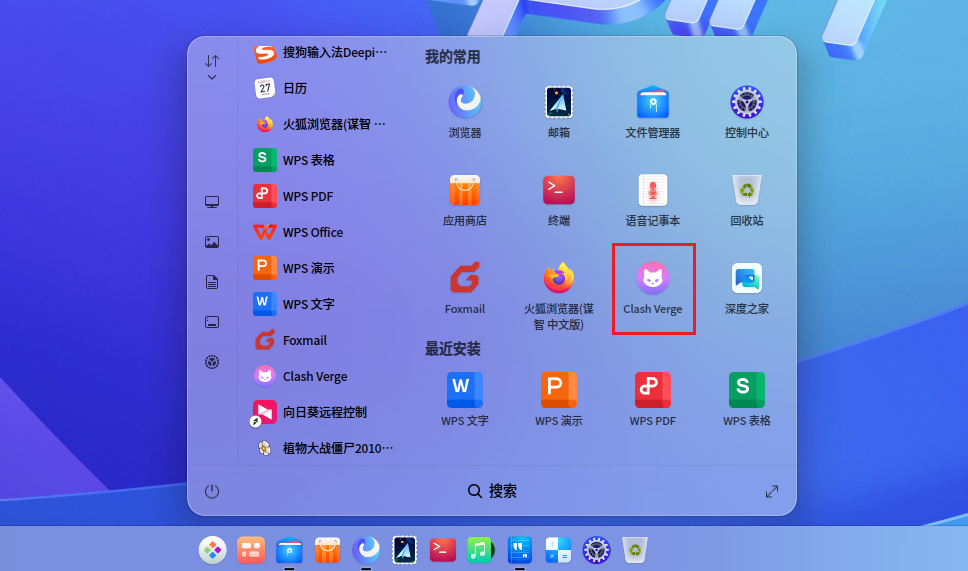The image size is (968, 571).
Task: Click the 搜索 search field
Action: pyautogui.click(x=492, y=491)
